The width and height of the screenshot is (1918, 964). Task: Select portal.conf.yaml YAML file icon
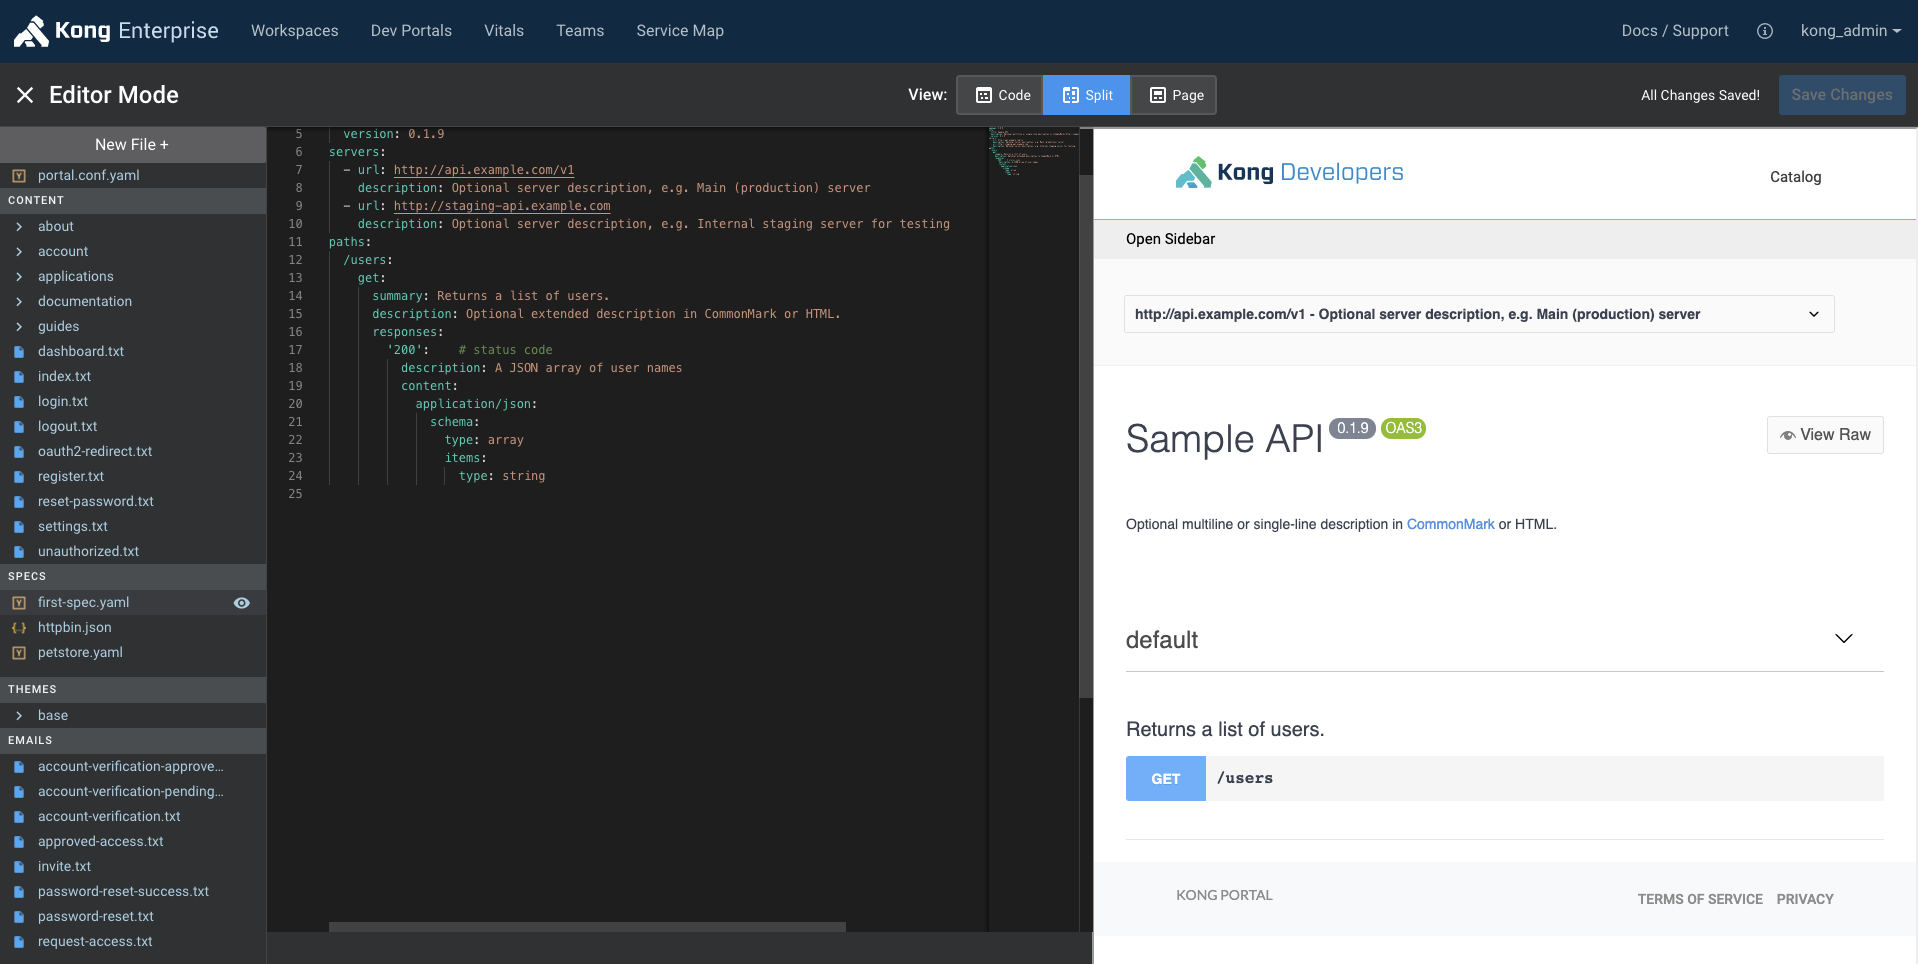click(20, 175)
